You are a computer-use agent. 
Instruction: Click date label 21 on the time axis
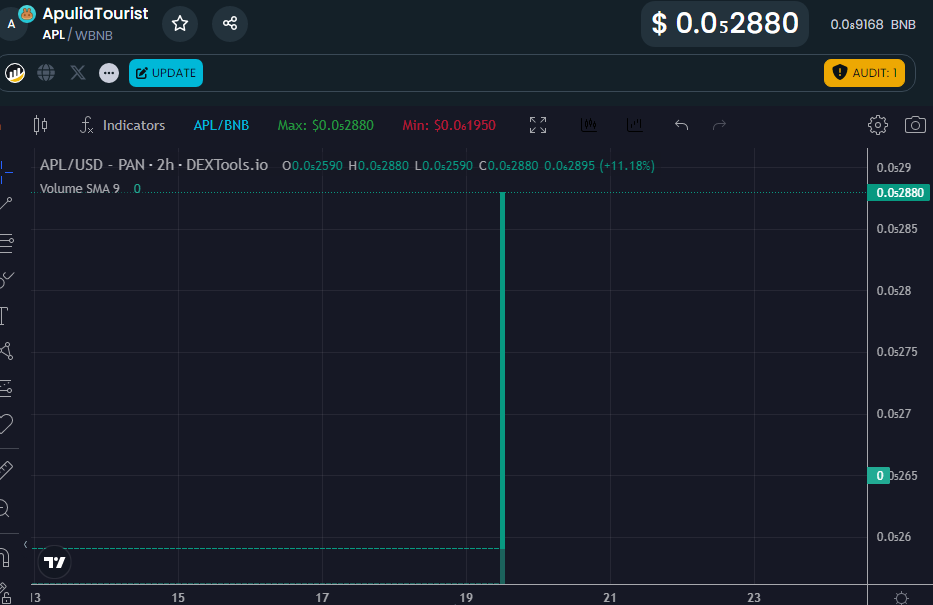(610, 597)
